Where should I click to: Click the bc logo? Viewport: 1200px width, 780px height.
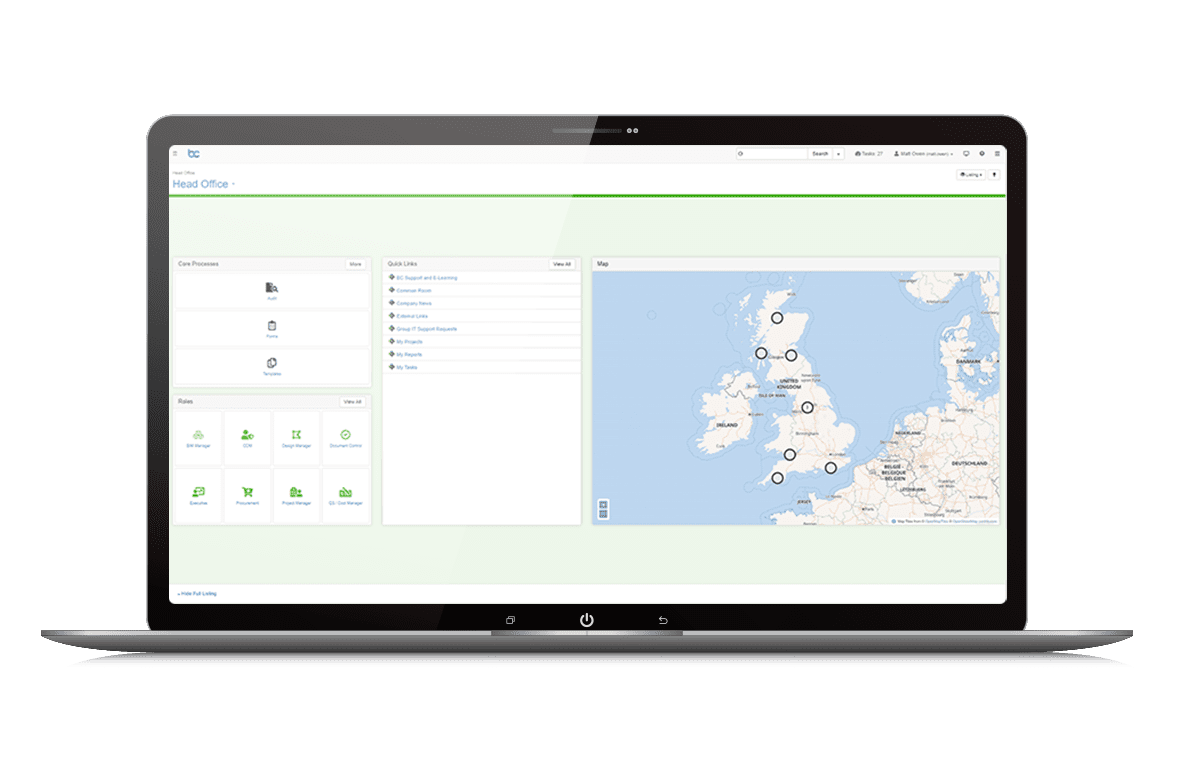(194, 153)
